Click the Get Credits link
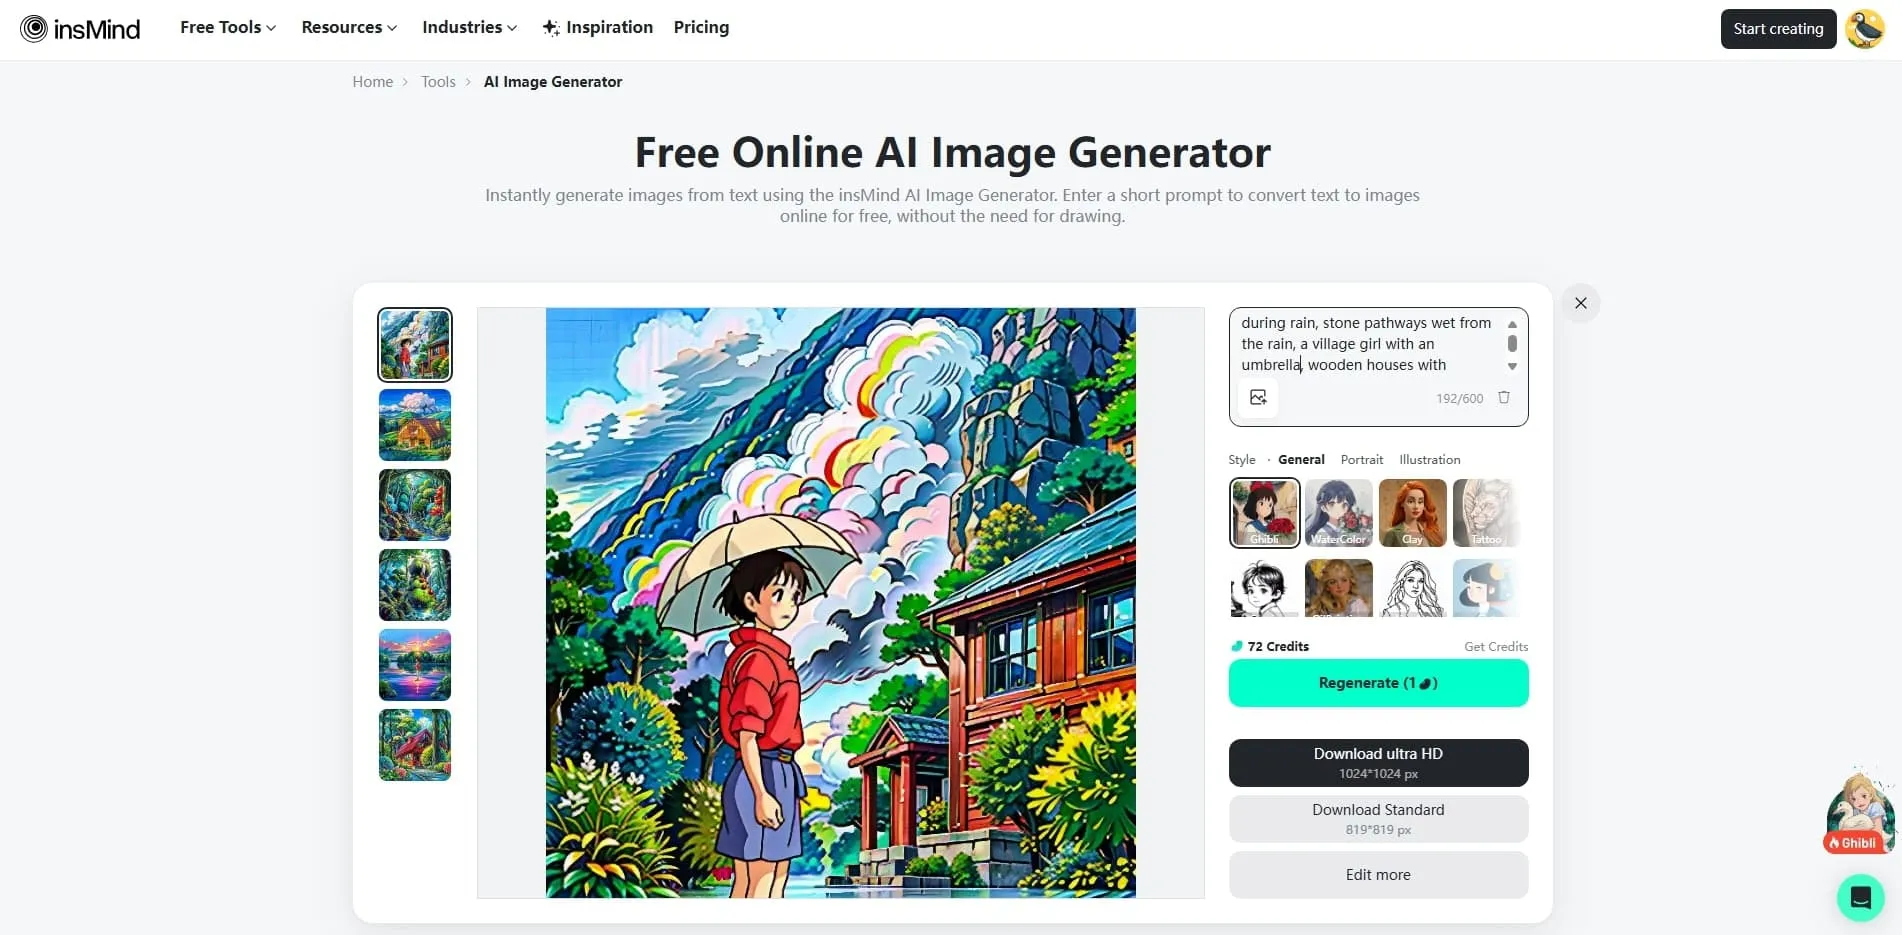Viewport: 1902px width, 935px height. (x=1495, y=647)
